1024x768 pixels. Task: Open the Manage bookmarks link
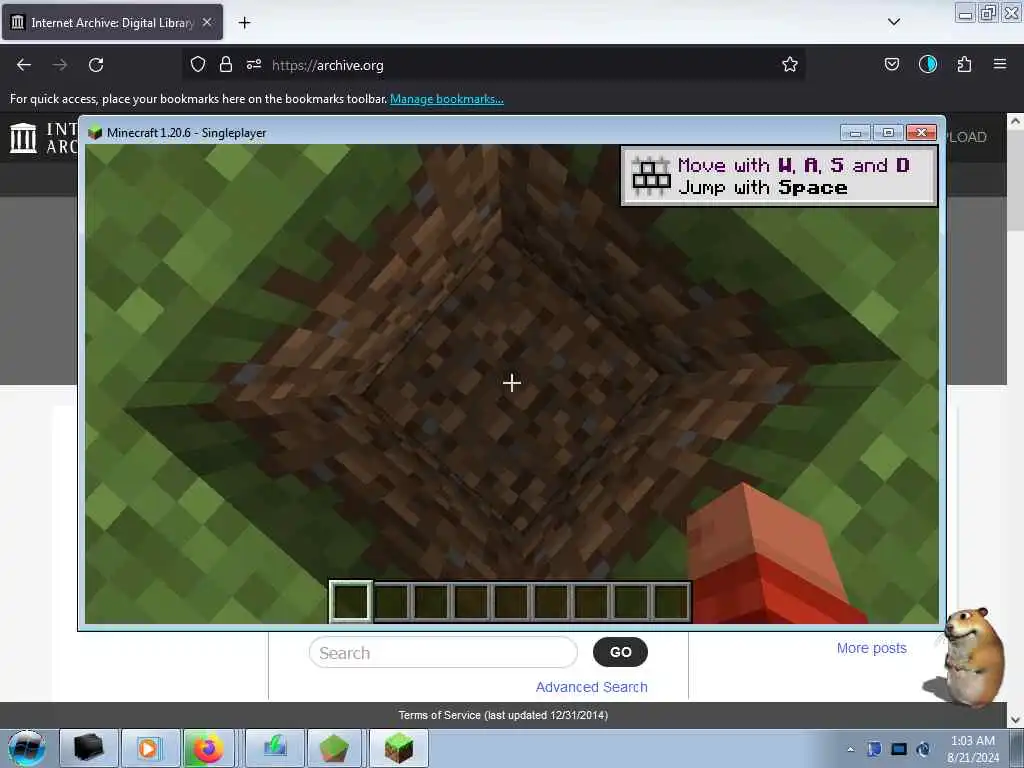[447, 99]
